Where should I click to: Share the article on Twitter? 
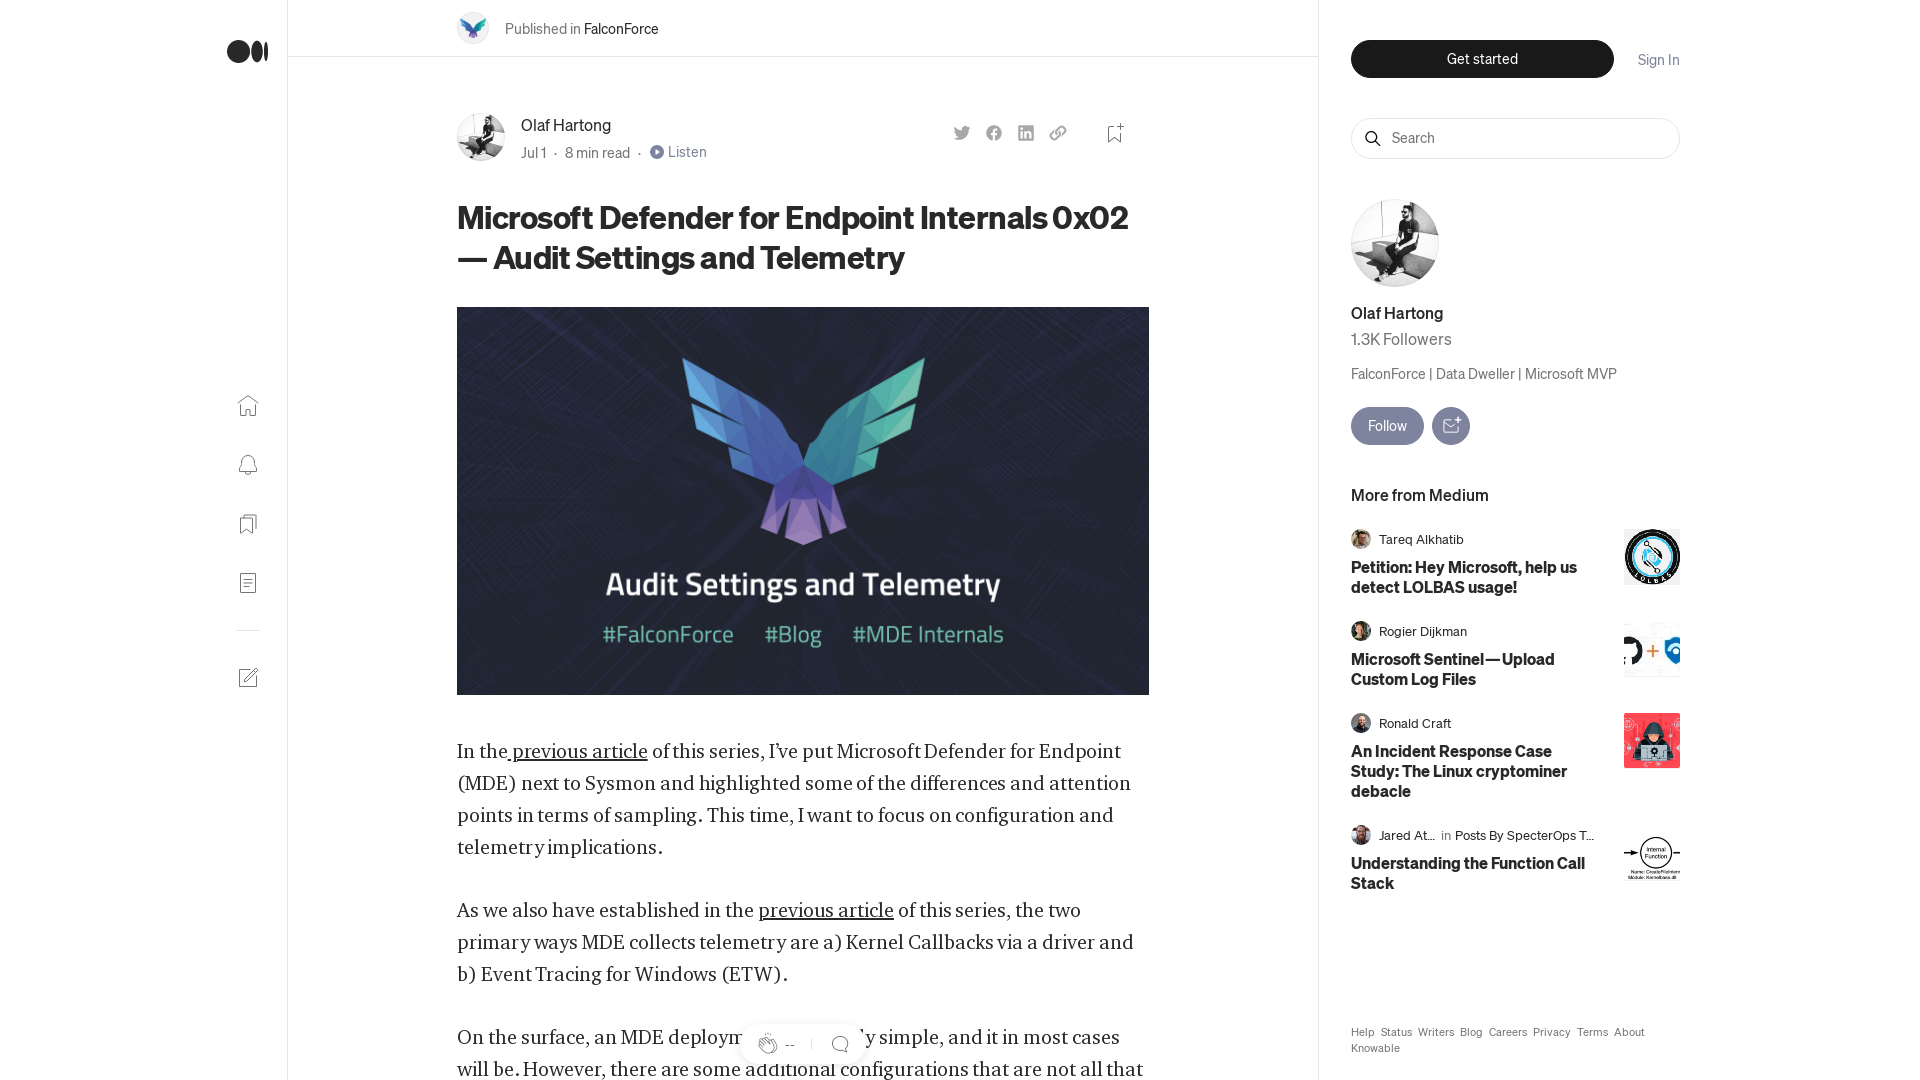coord(961,132)
